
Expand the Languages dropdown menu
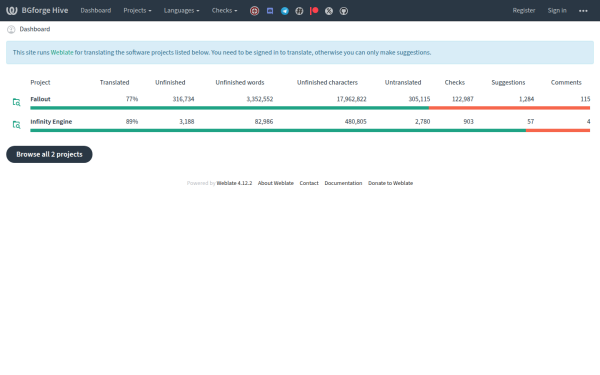(181, 10)
